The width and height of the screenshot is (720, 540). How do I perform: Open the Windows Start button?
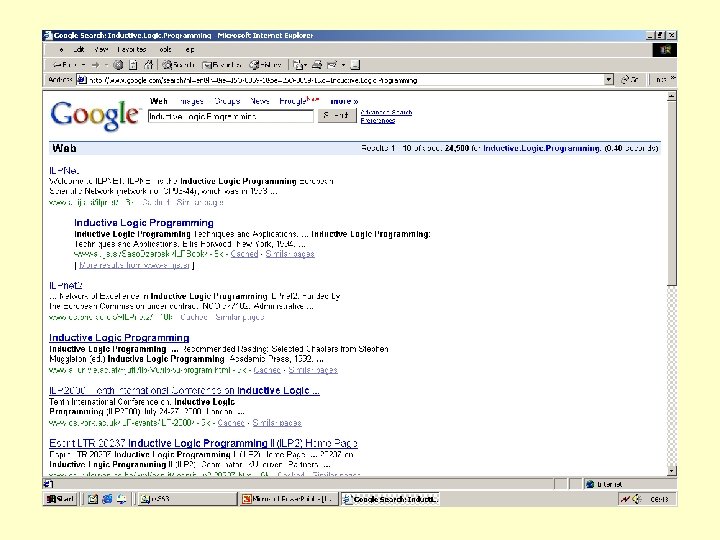(61, 499)
